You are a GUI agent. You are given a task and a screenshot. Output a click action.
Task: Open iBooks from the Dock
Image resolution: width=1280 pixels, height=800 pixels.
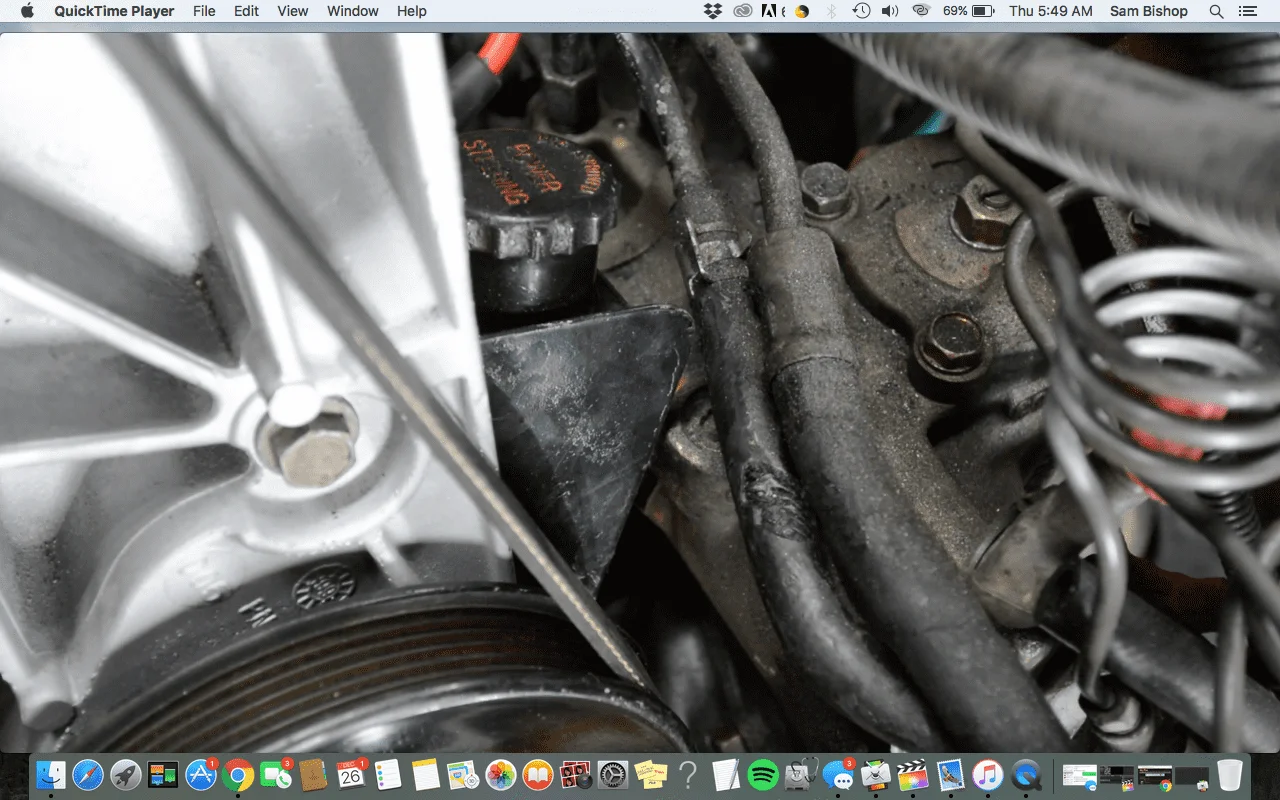coord(538,774)
